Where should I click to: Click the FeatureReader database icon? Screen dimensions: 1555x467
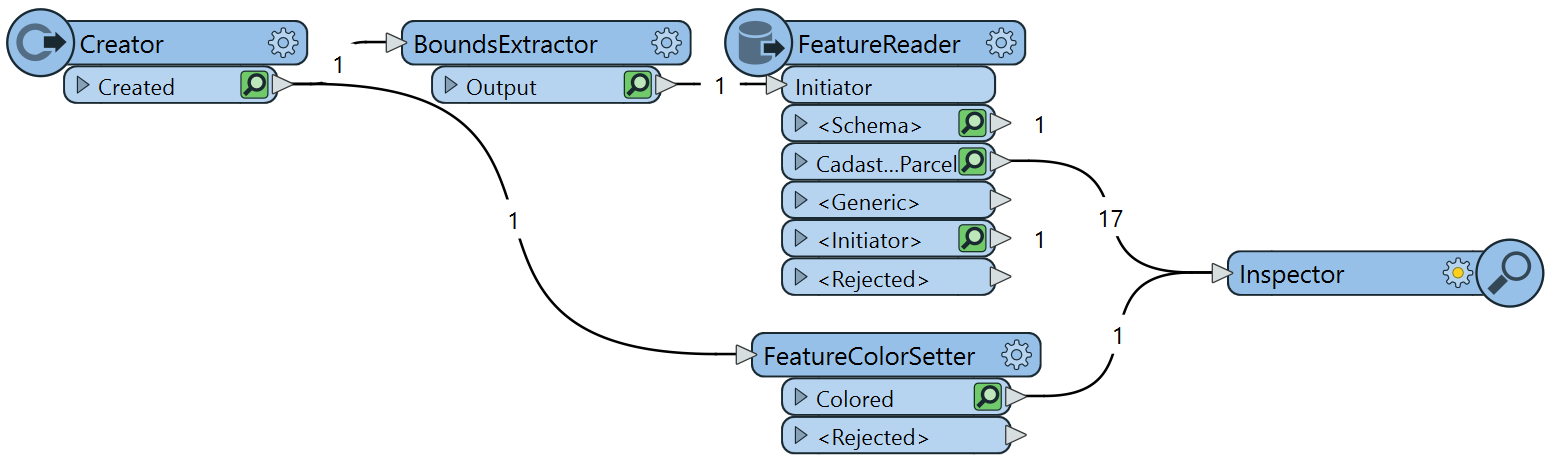tap(758, 44)
